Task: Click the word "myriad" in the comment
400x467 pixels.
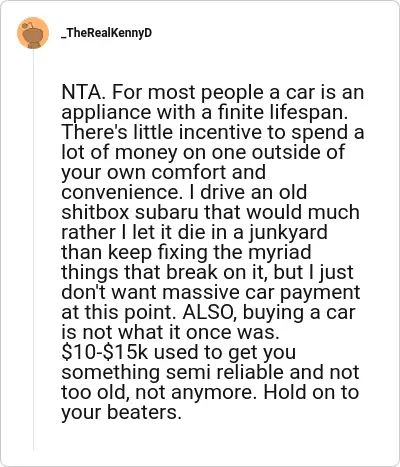Action: [x=279, y=253]
